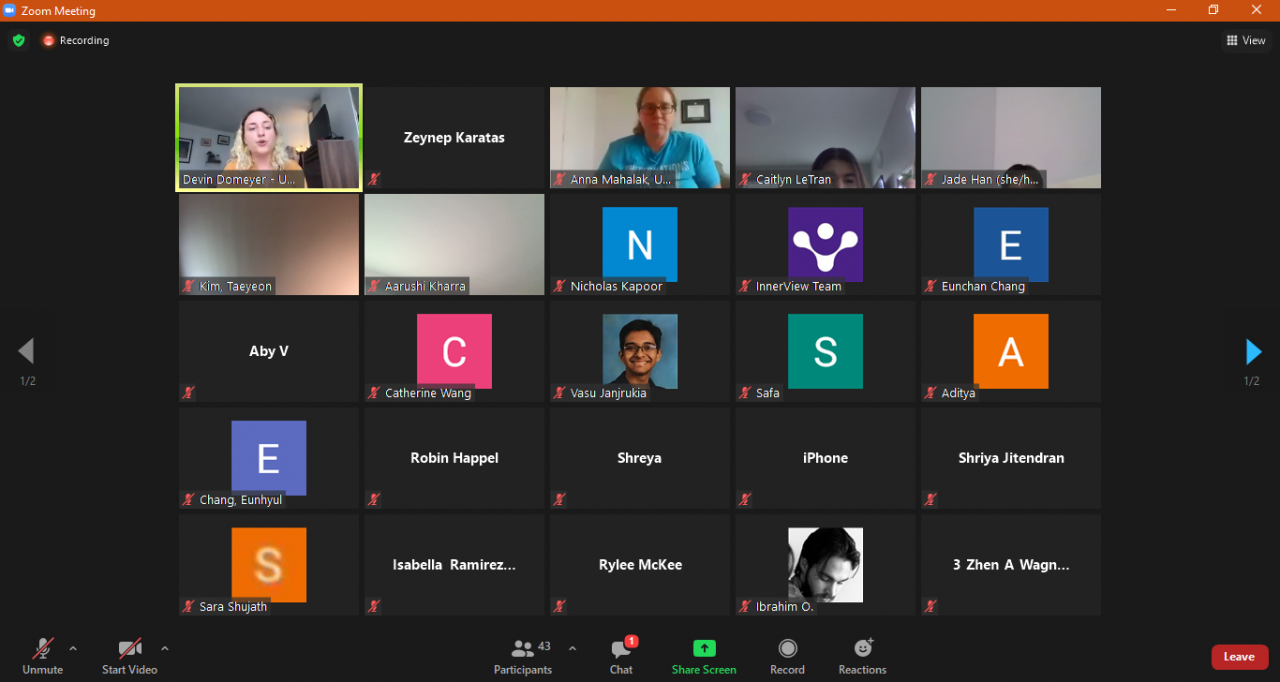Select Jade Han's video tile
The image size is (1280, 682).
pyautogui.click(x=1011, y=137)
